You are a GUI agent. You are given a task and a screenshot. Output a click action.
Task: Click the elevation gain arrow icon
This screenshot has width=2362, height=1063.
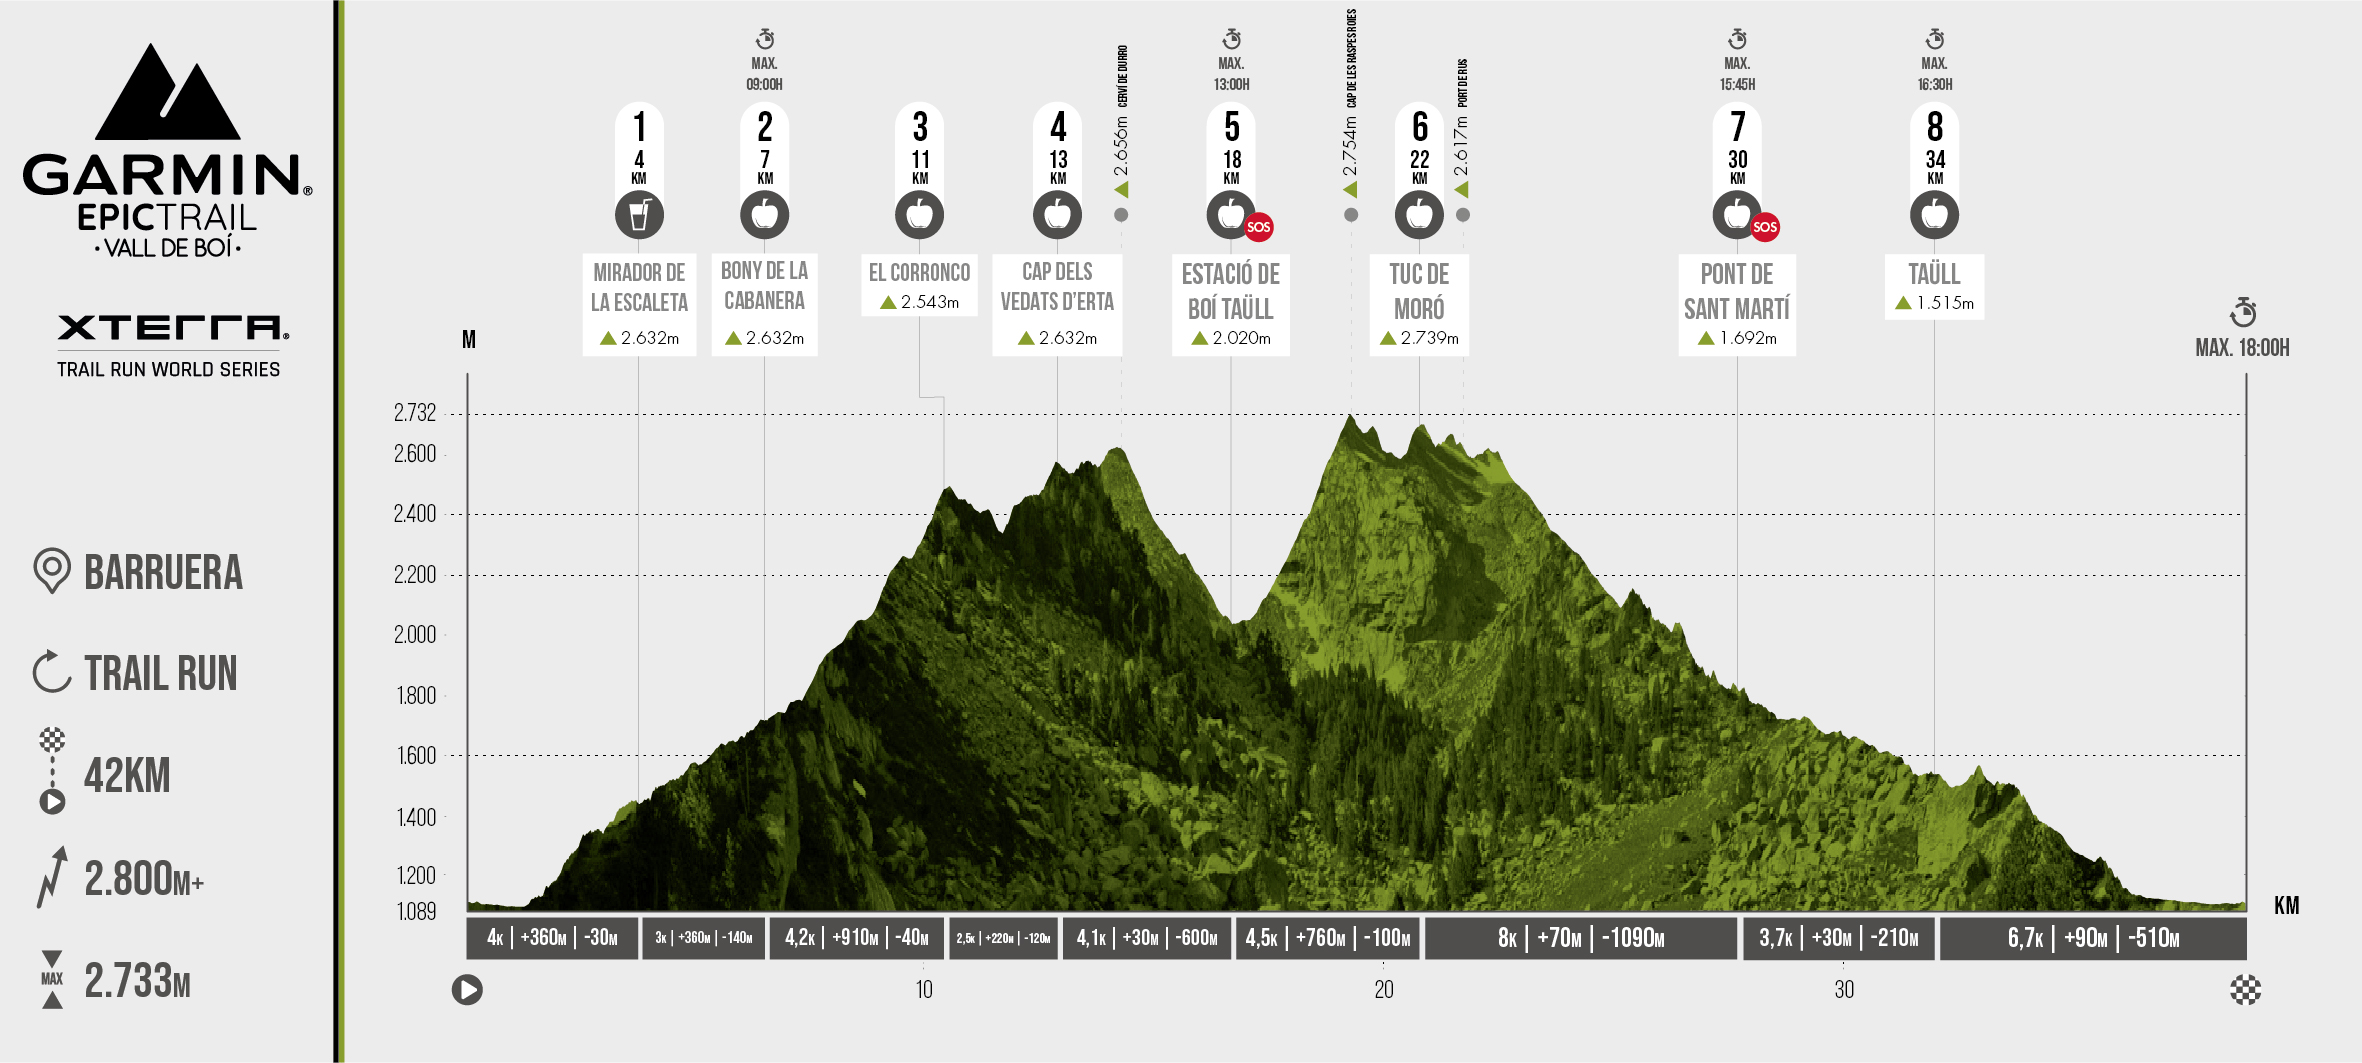(53, 877)
